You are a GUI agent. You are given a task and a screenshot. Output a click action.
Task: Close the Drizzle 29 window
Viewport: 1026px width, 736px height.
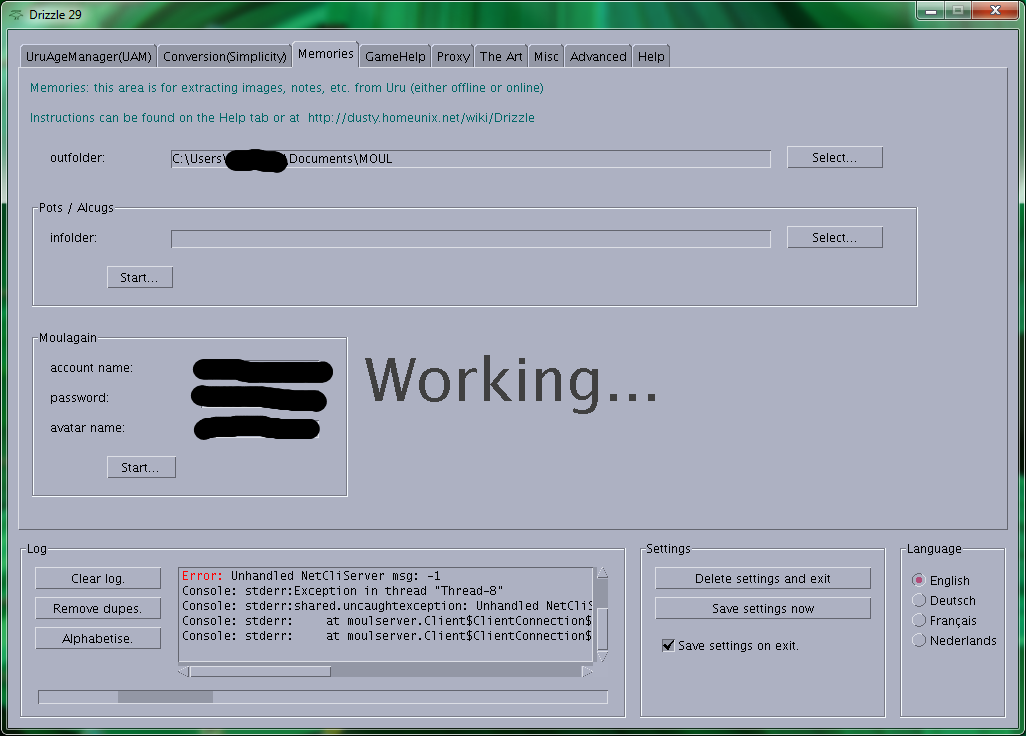coord(995,10)
